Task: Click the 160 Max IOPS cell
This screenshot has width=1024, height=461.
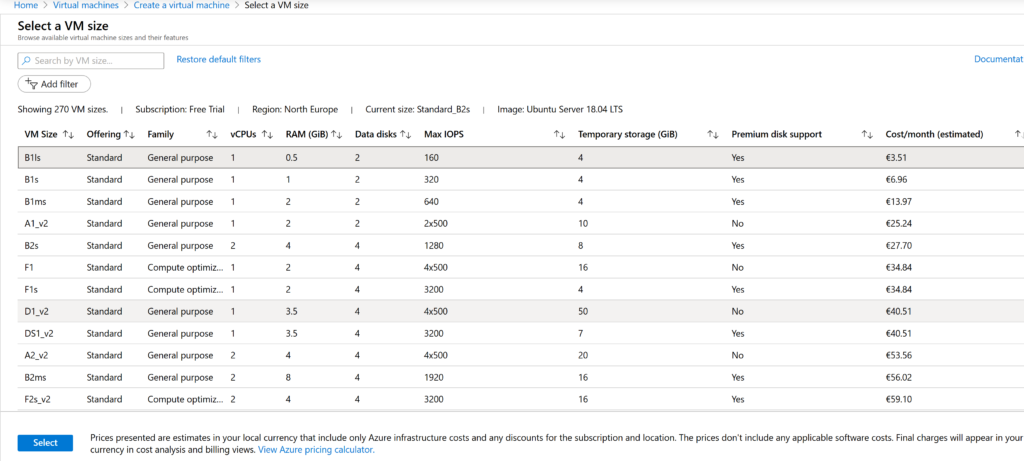Action: [x=431, y=157]
